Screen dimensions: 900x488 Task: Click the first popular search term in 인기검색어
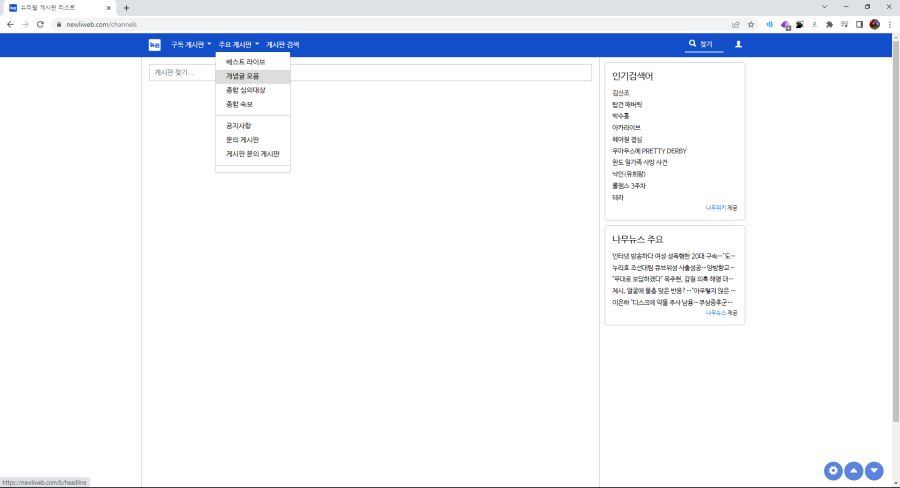(620, 93)
